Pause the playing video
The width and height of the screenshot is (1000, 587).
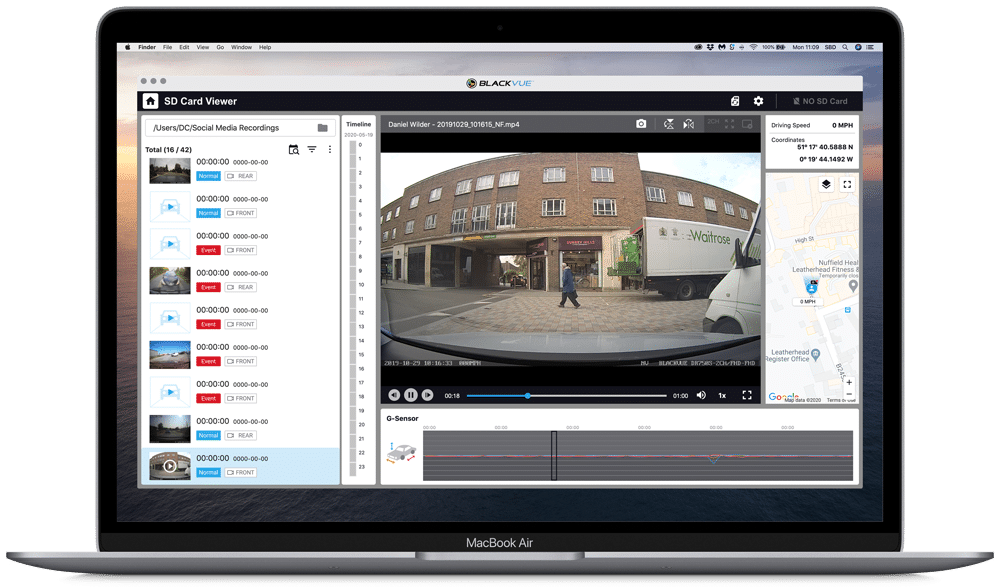coord(412,394)
